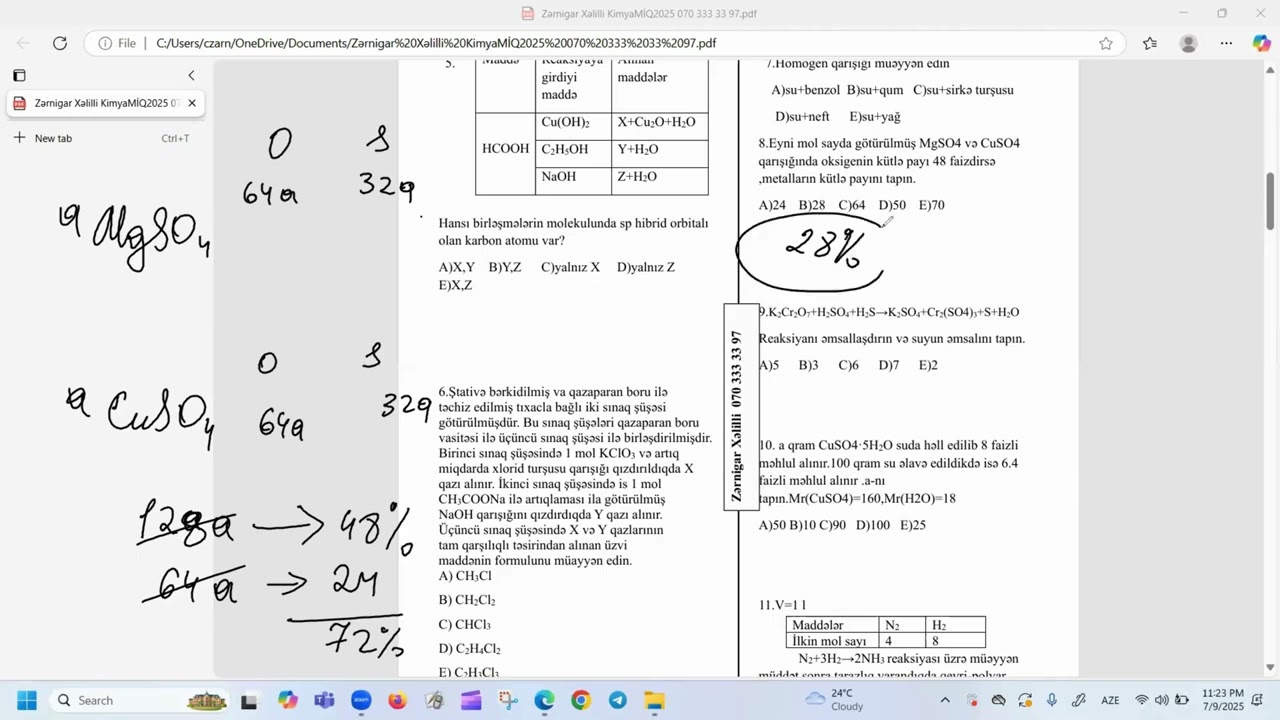Open the volume speaker icon

tap(1162, 700)
